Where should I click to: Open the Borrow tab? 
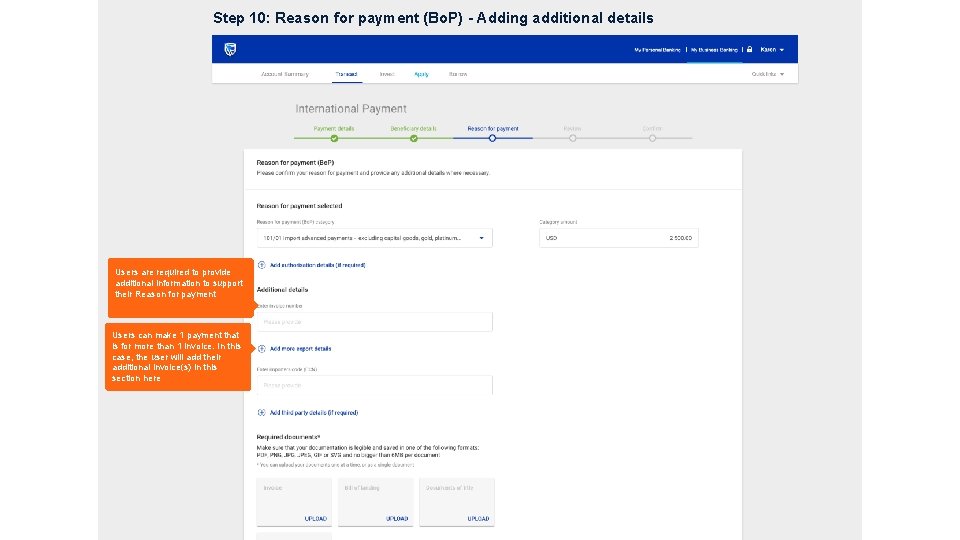[458, 74]
